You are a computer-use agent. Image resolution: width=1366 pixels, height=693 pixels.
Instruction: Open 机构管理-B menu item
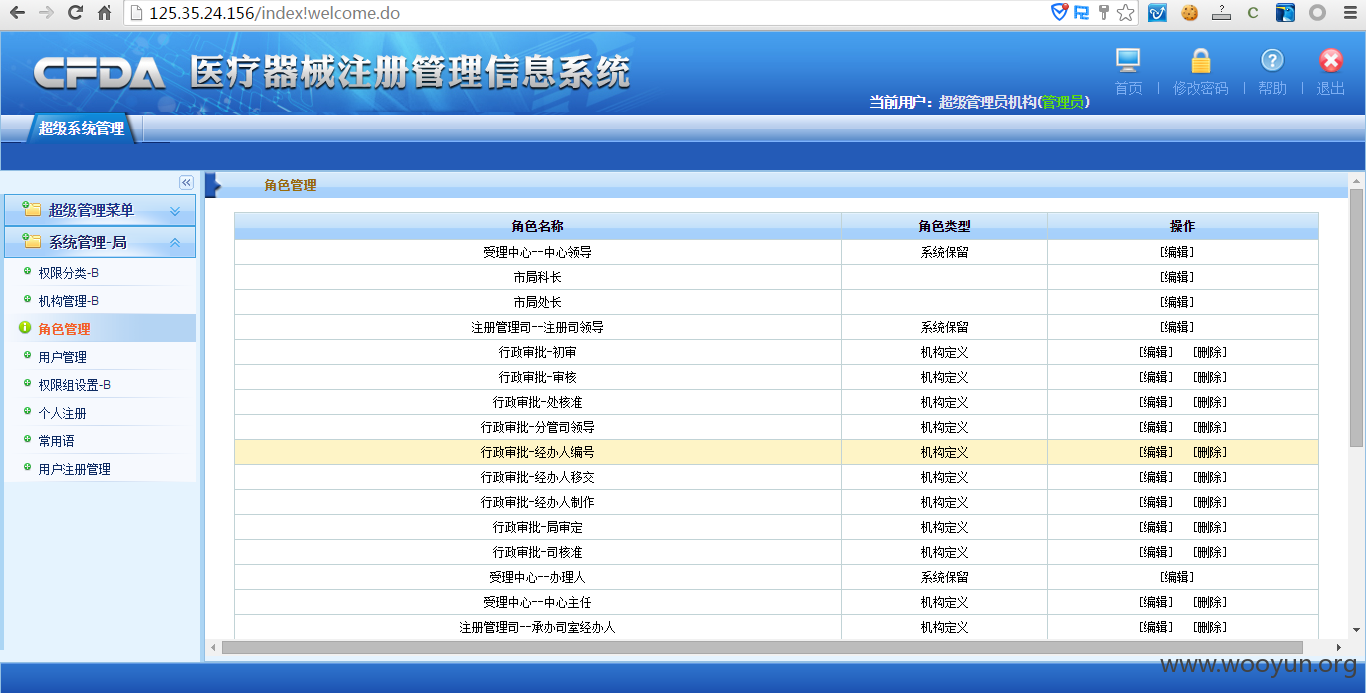click(68, 301)
